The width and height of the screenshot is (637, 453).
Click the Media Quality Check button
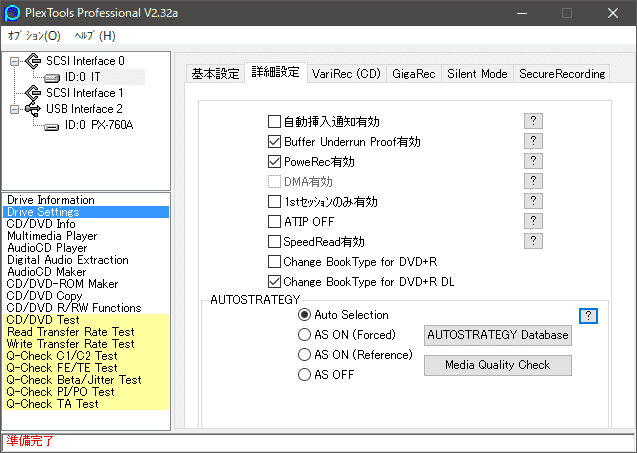[x=498, y=365]
